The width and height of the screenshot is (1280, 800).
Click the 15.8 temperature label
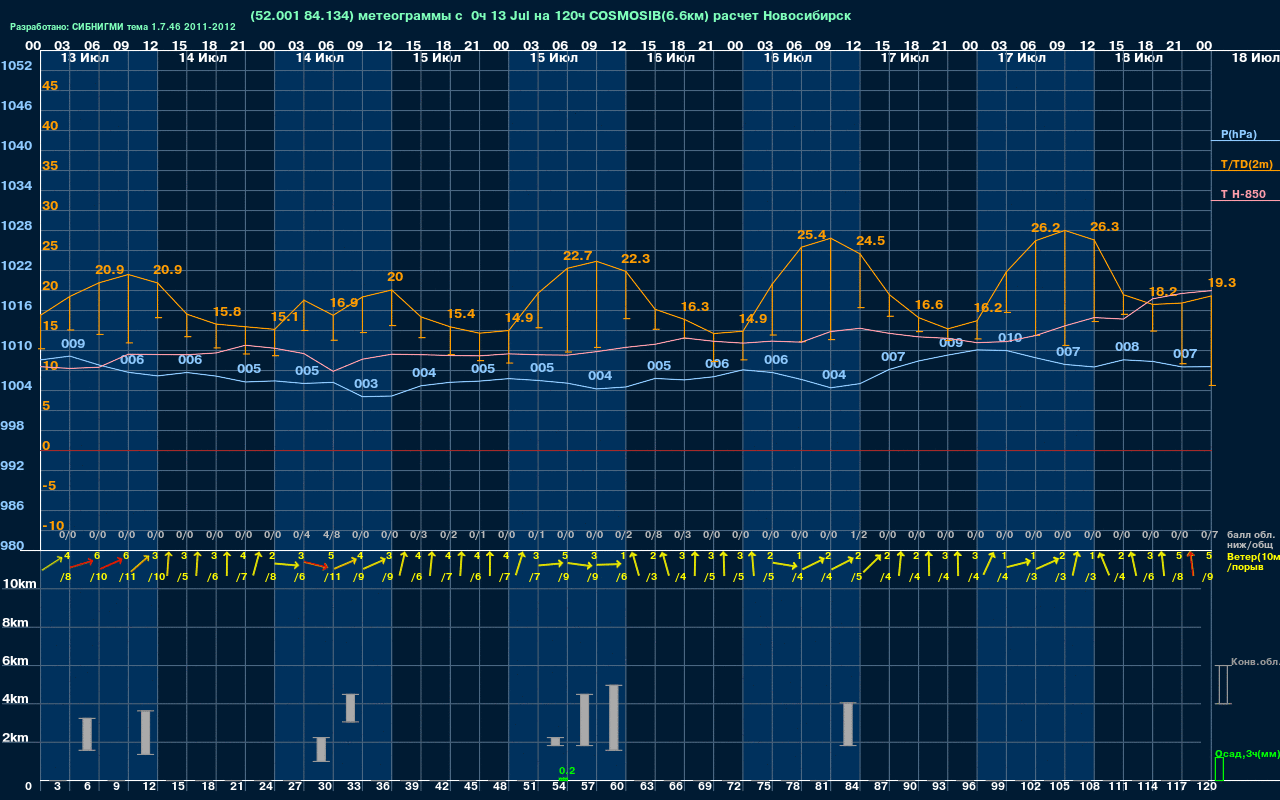pos(227,312)
